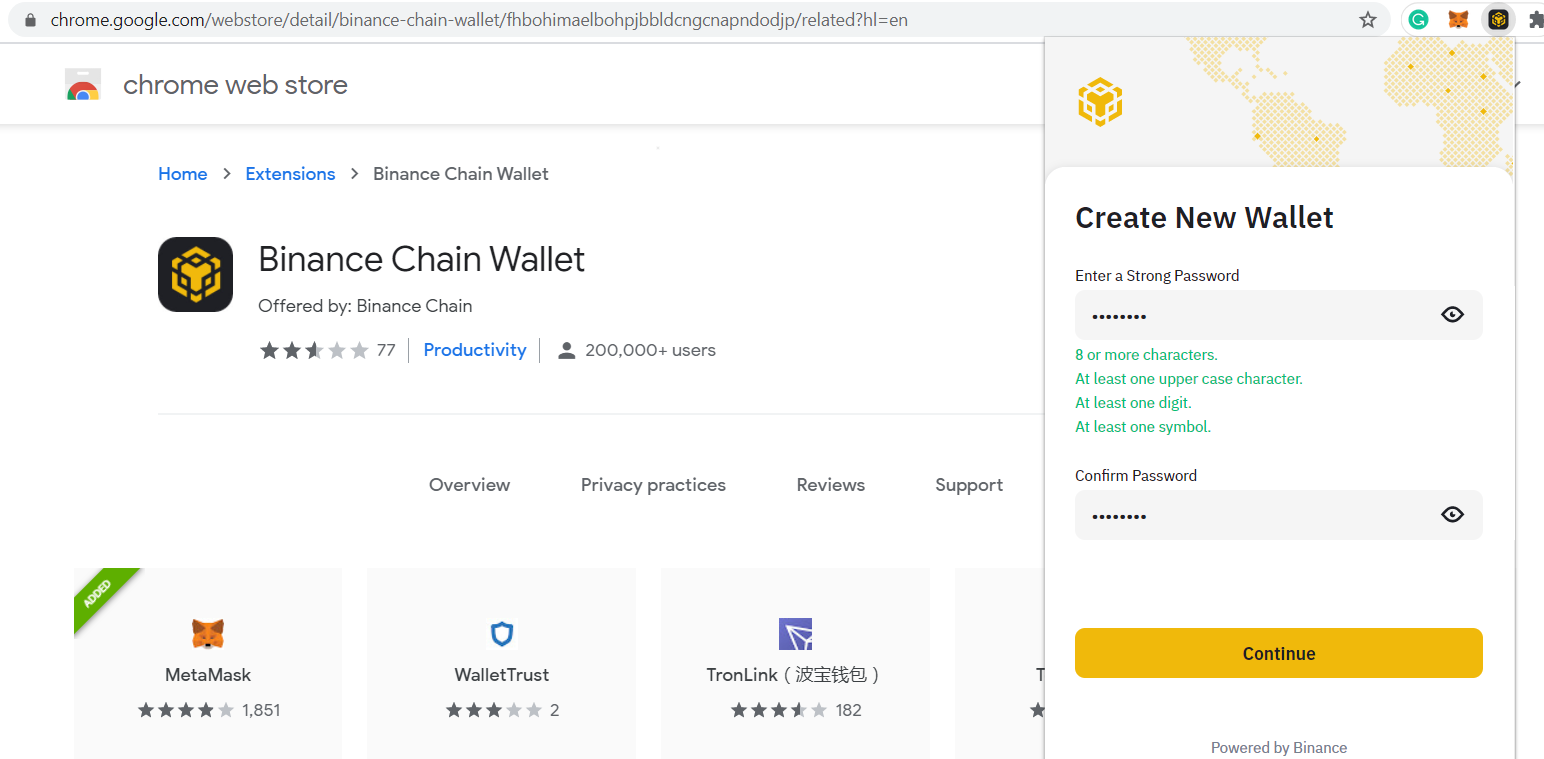Open the Productivity category link
This screenshot has height=759, width=1544.
(475, 350)
